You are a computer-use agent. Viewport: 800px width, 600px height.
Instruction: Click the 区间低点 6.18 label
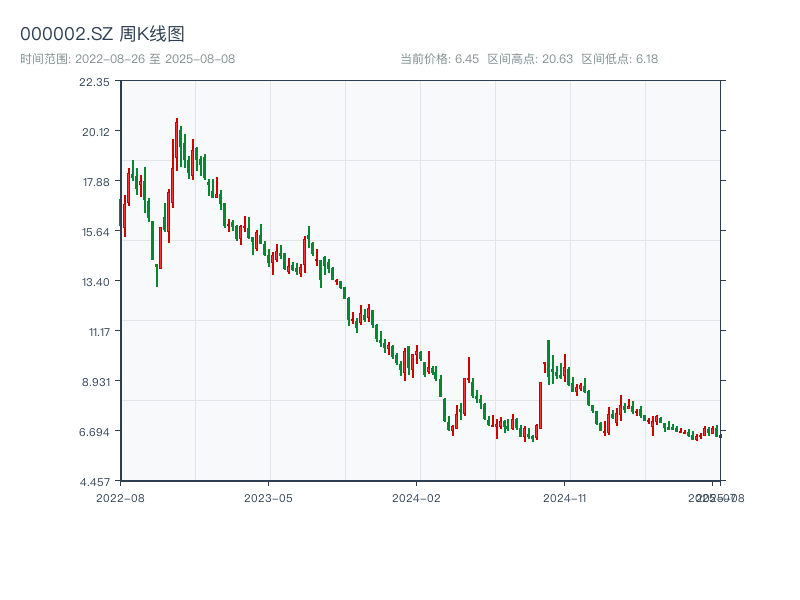tap(620, 59)
